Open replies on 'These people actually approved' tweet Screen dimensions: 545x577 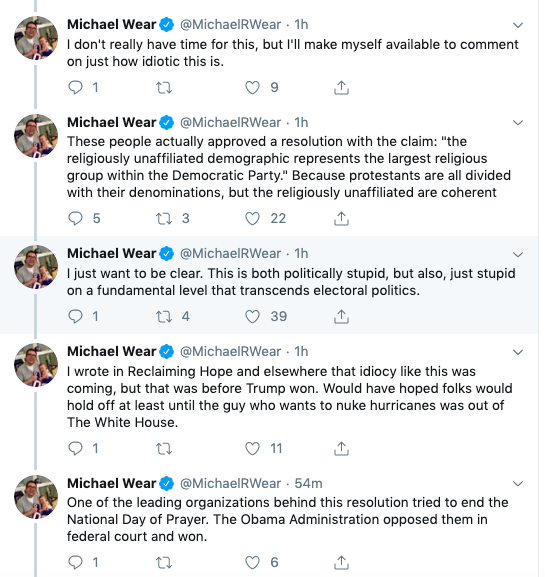(x=76, y=218)
